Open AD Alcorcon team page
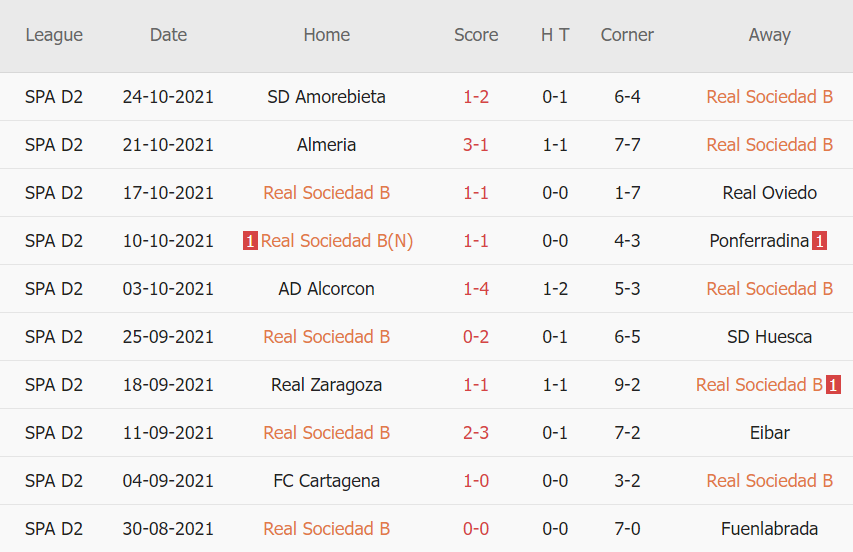 [326, 289]
